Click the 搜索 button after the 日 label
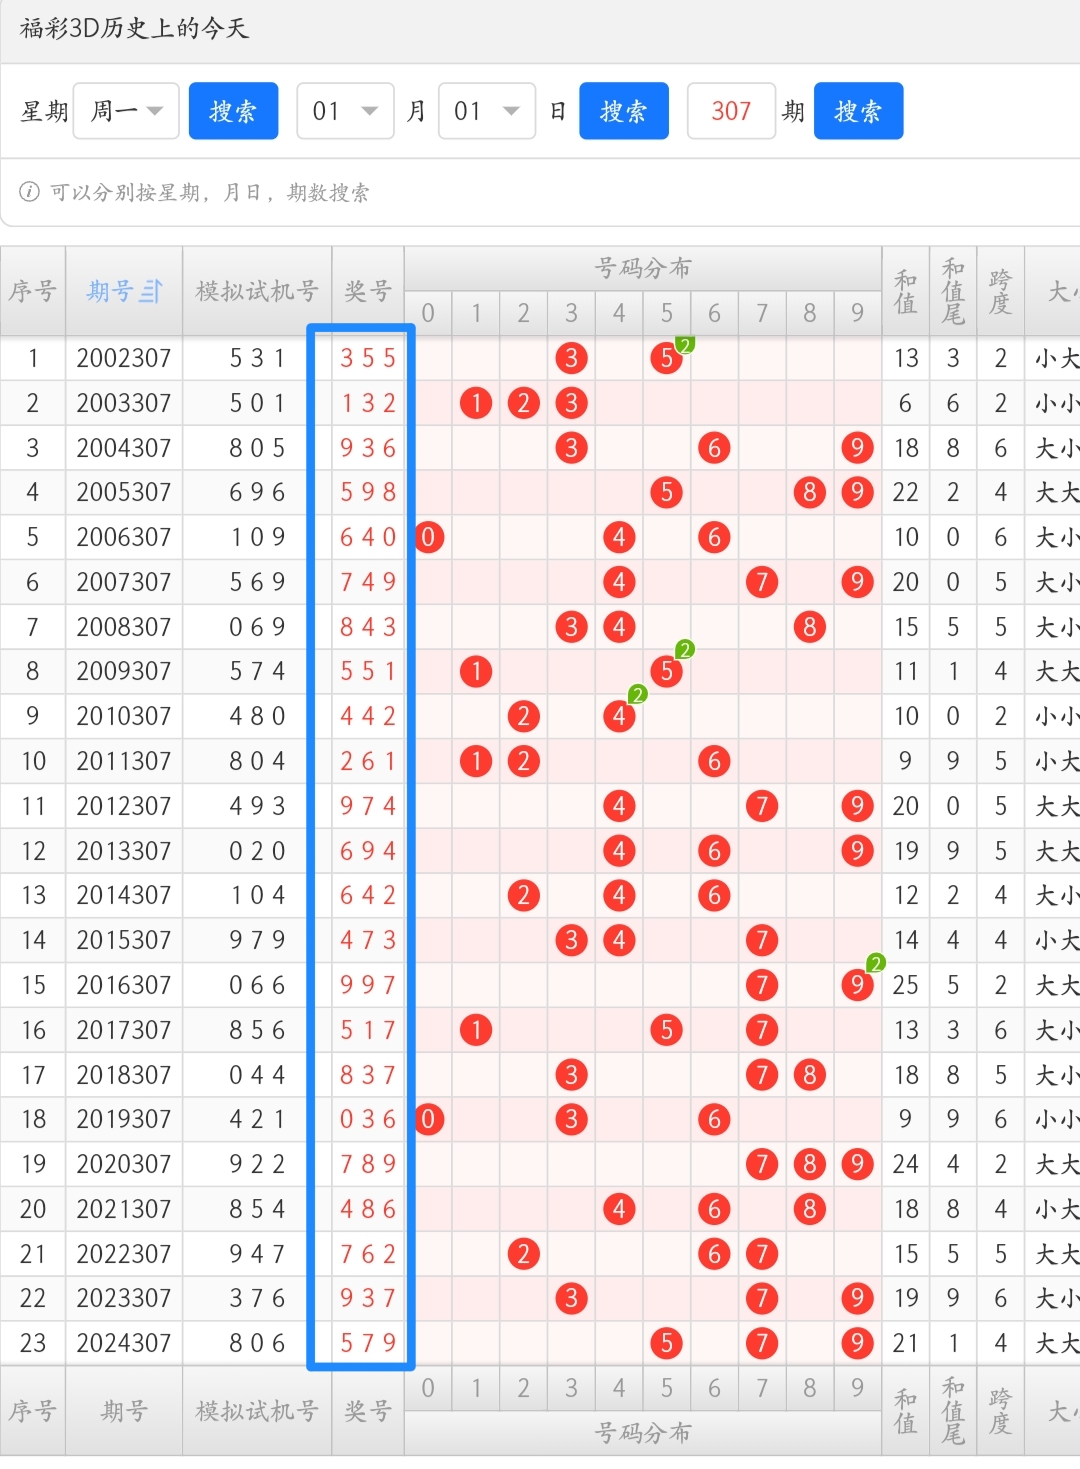 [x=624, y=111]
